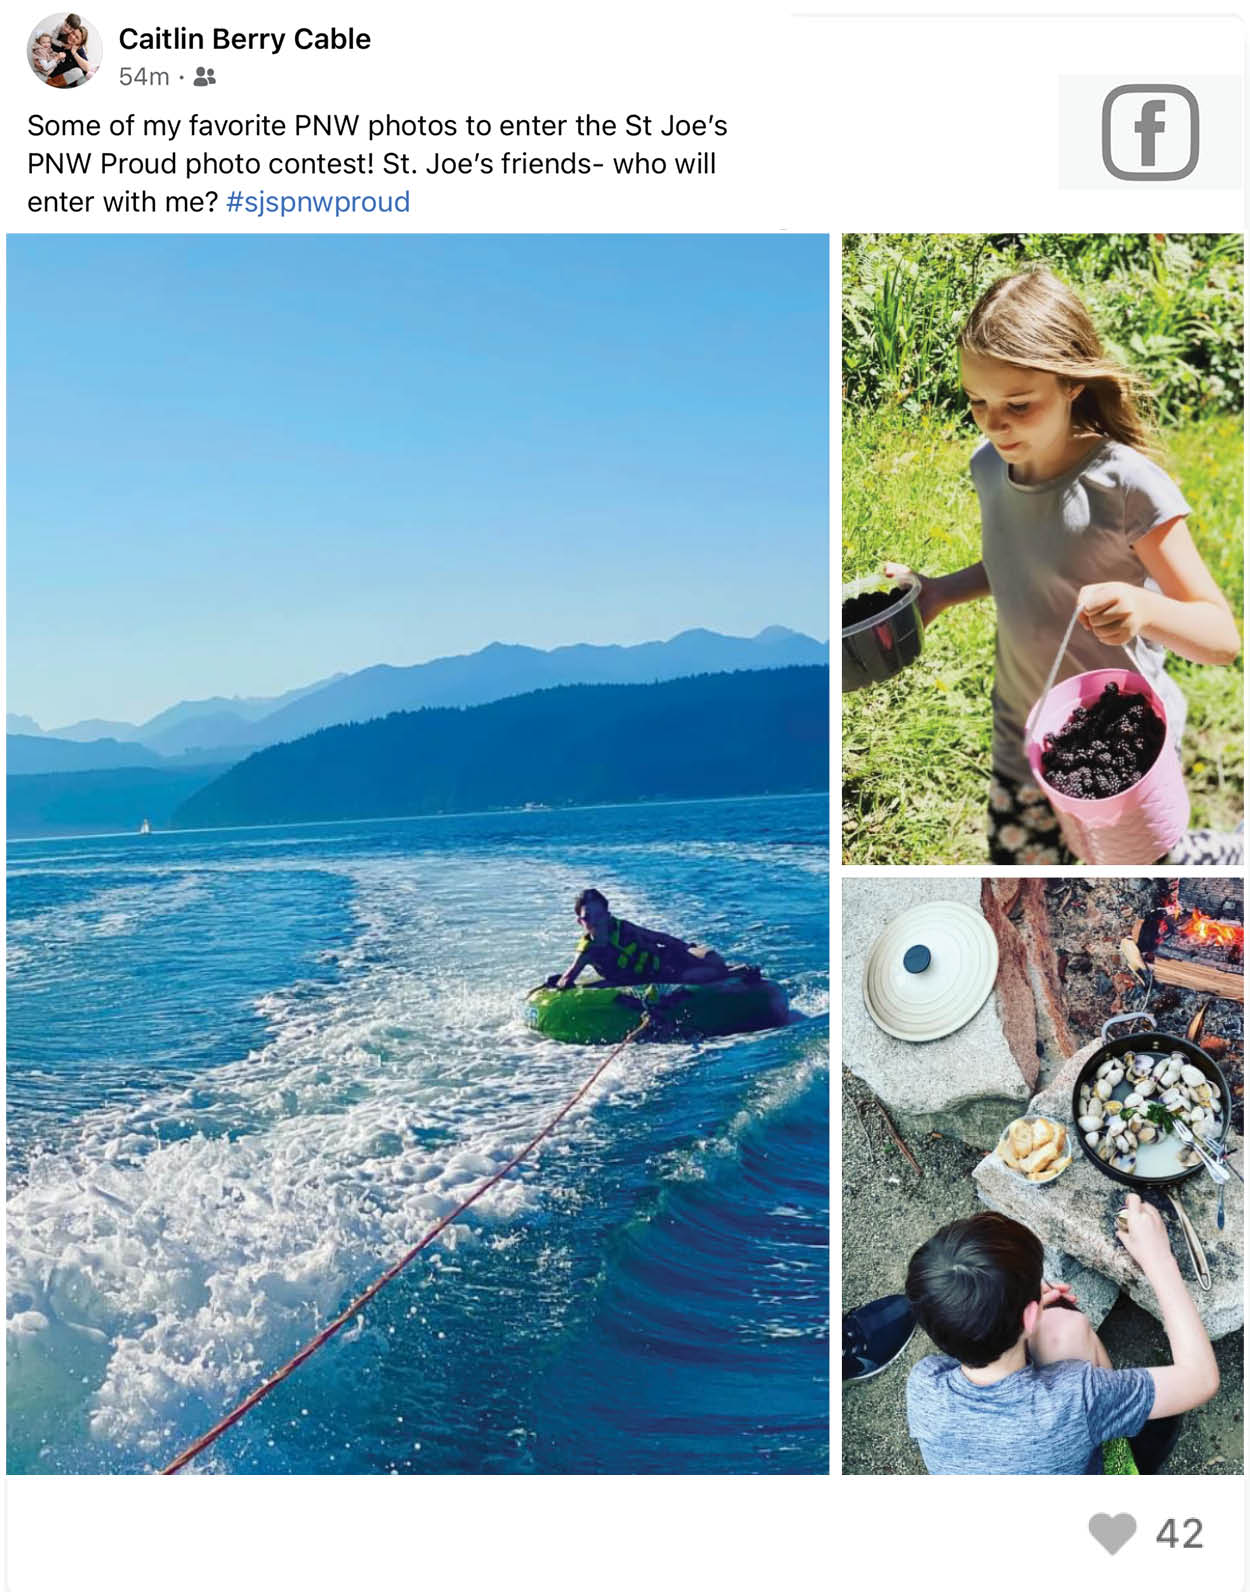The image size is (1250, 1592).
Task: Click the 42 likes count
Action: pos(1180,1534)
